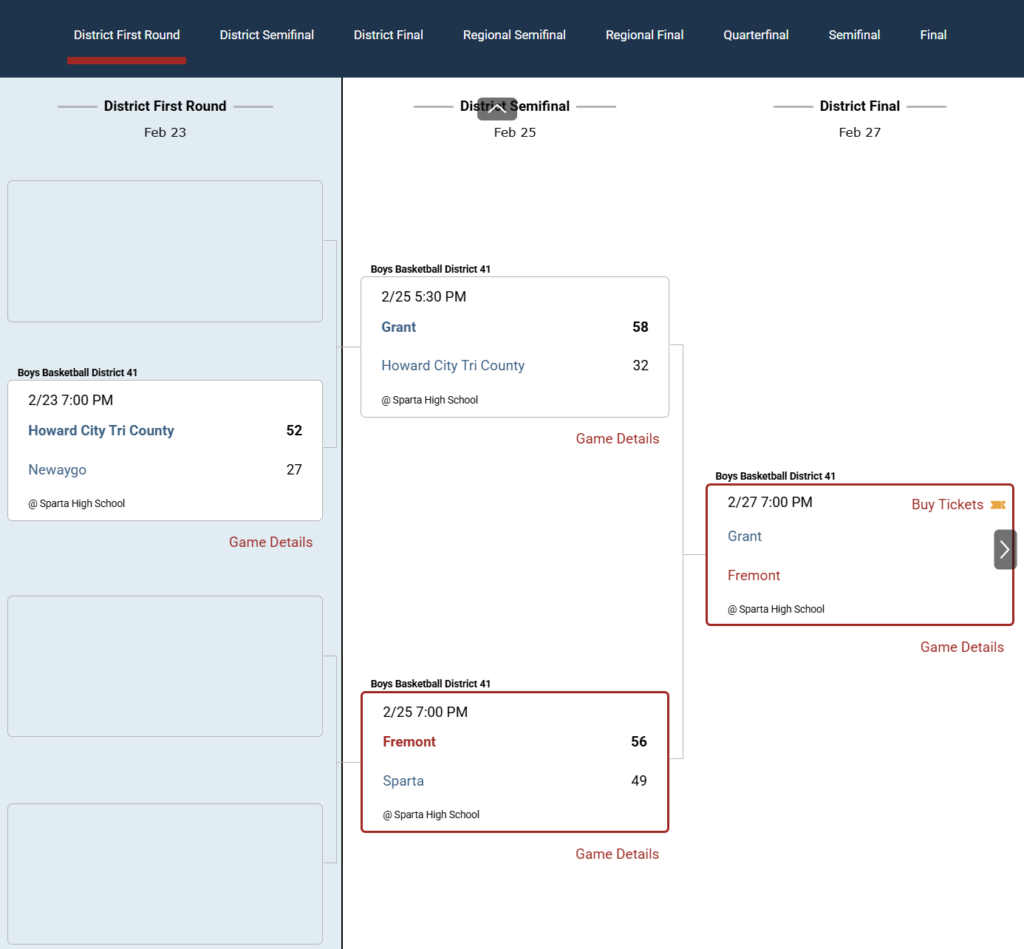Open Game Details for Howard City vs Newaygo
The height and width of the screenshot is (949, 1024).
click(270, 542)
